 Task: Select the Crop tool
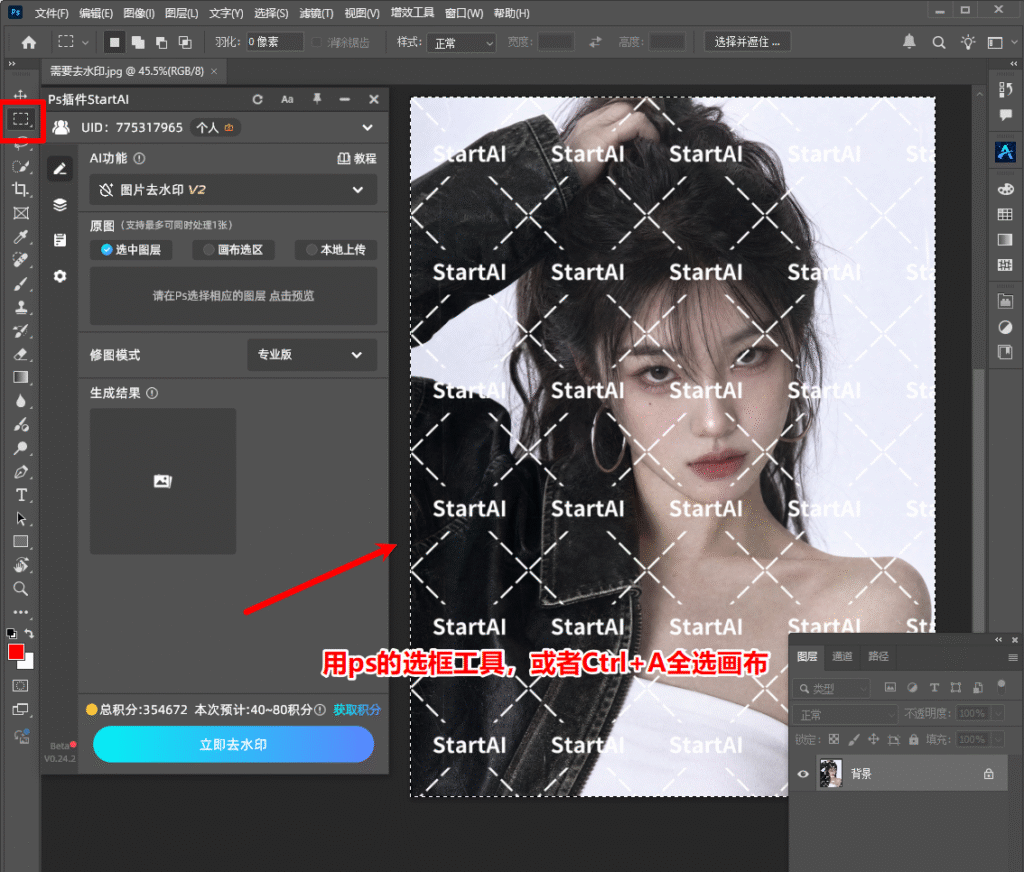coord(21,189)
